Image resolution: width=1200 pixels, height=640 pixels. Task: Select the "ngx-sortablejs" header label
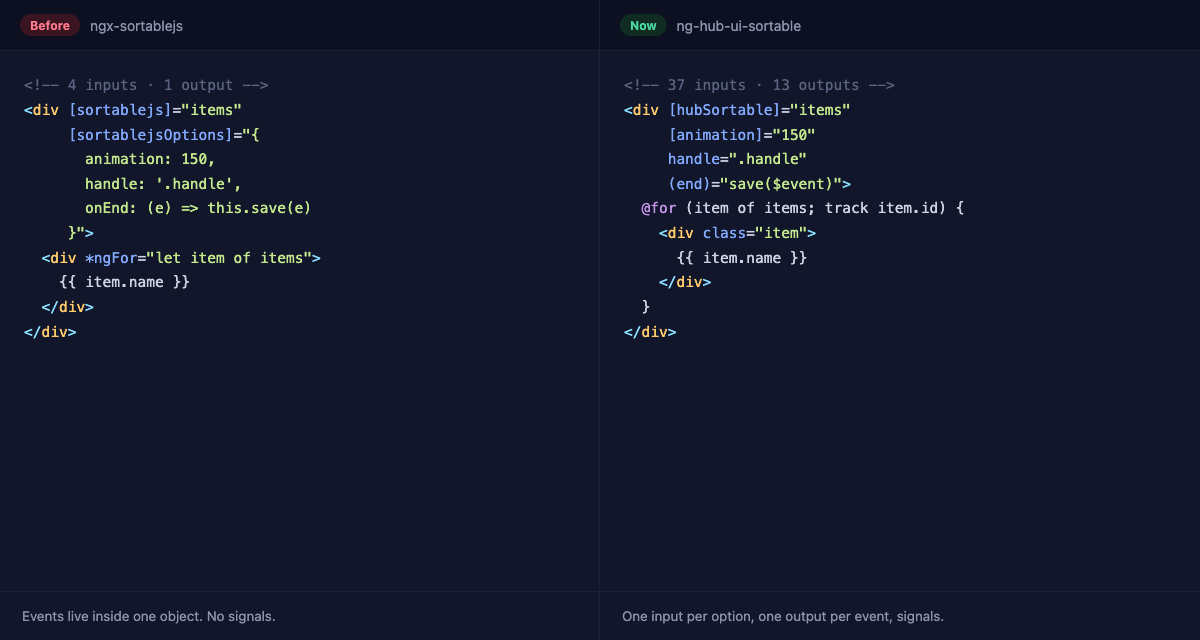[x=136, y=26]
